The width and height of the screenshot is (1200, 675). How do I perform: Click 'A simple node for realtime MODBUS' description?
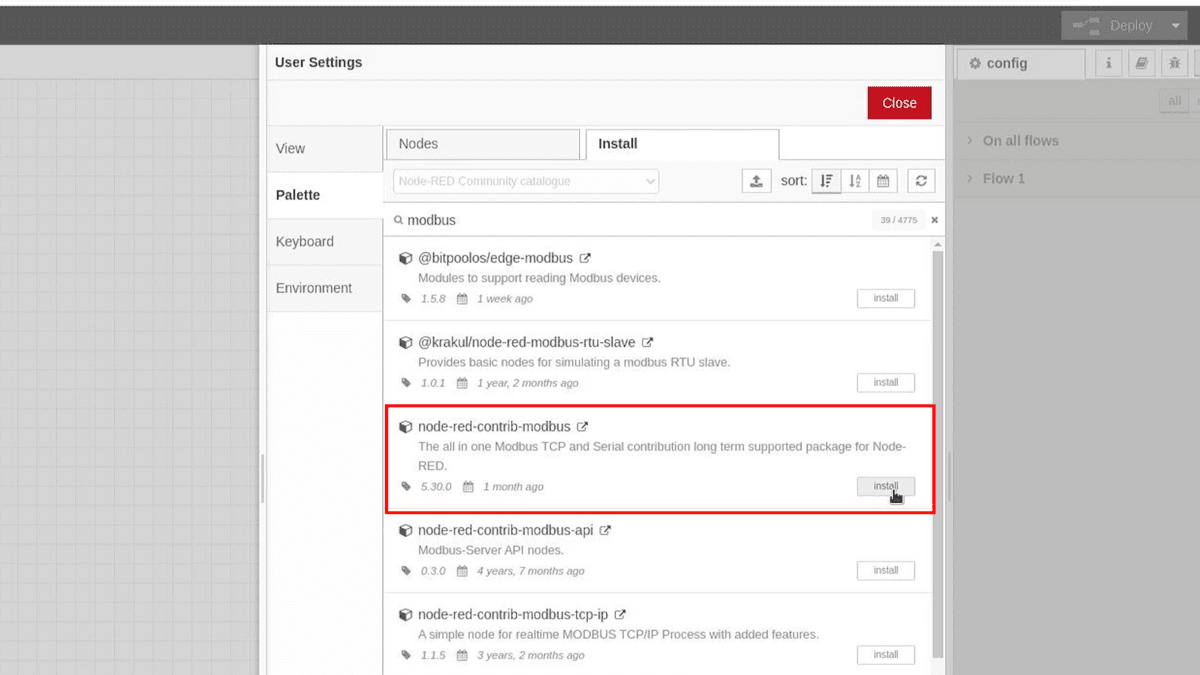coord(618,634)
